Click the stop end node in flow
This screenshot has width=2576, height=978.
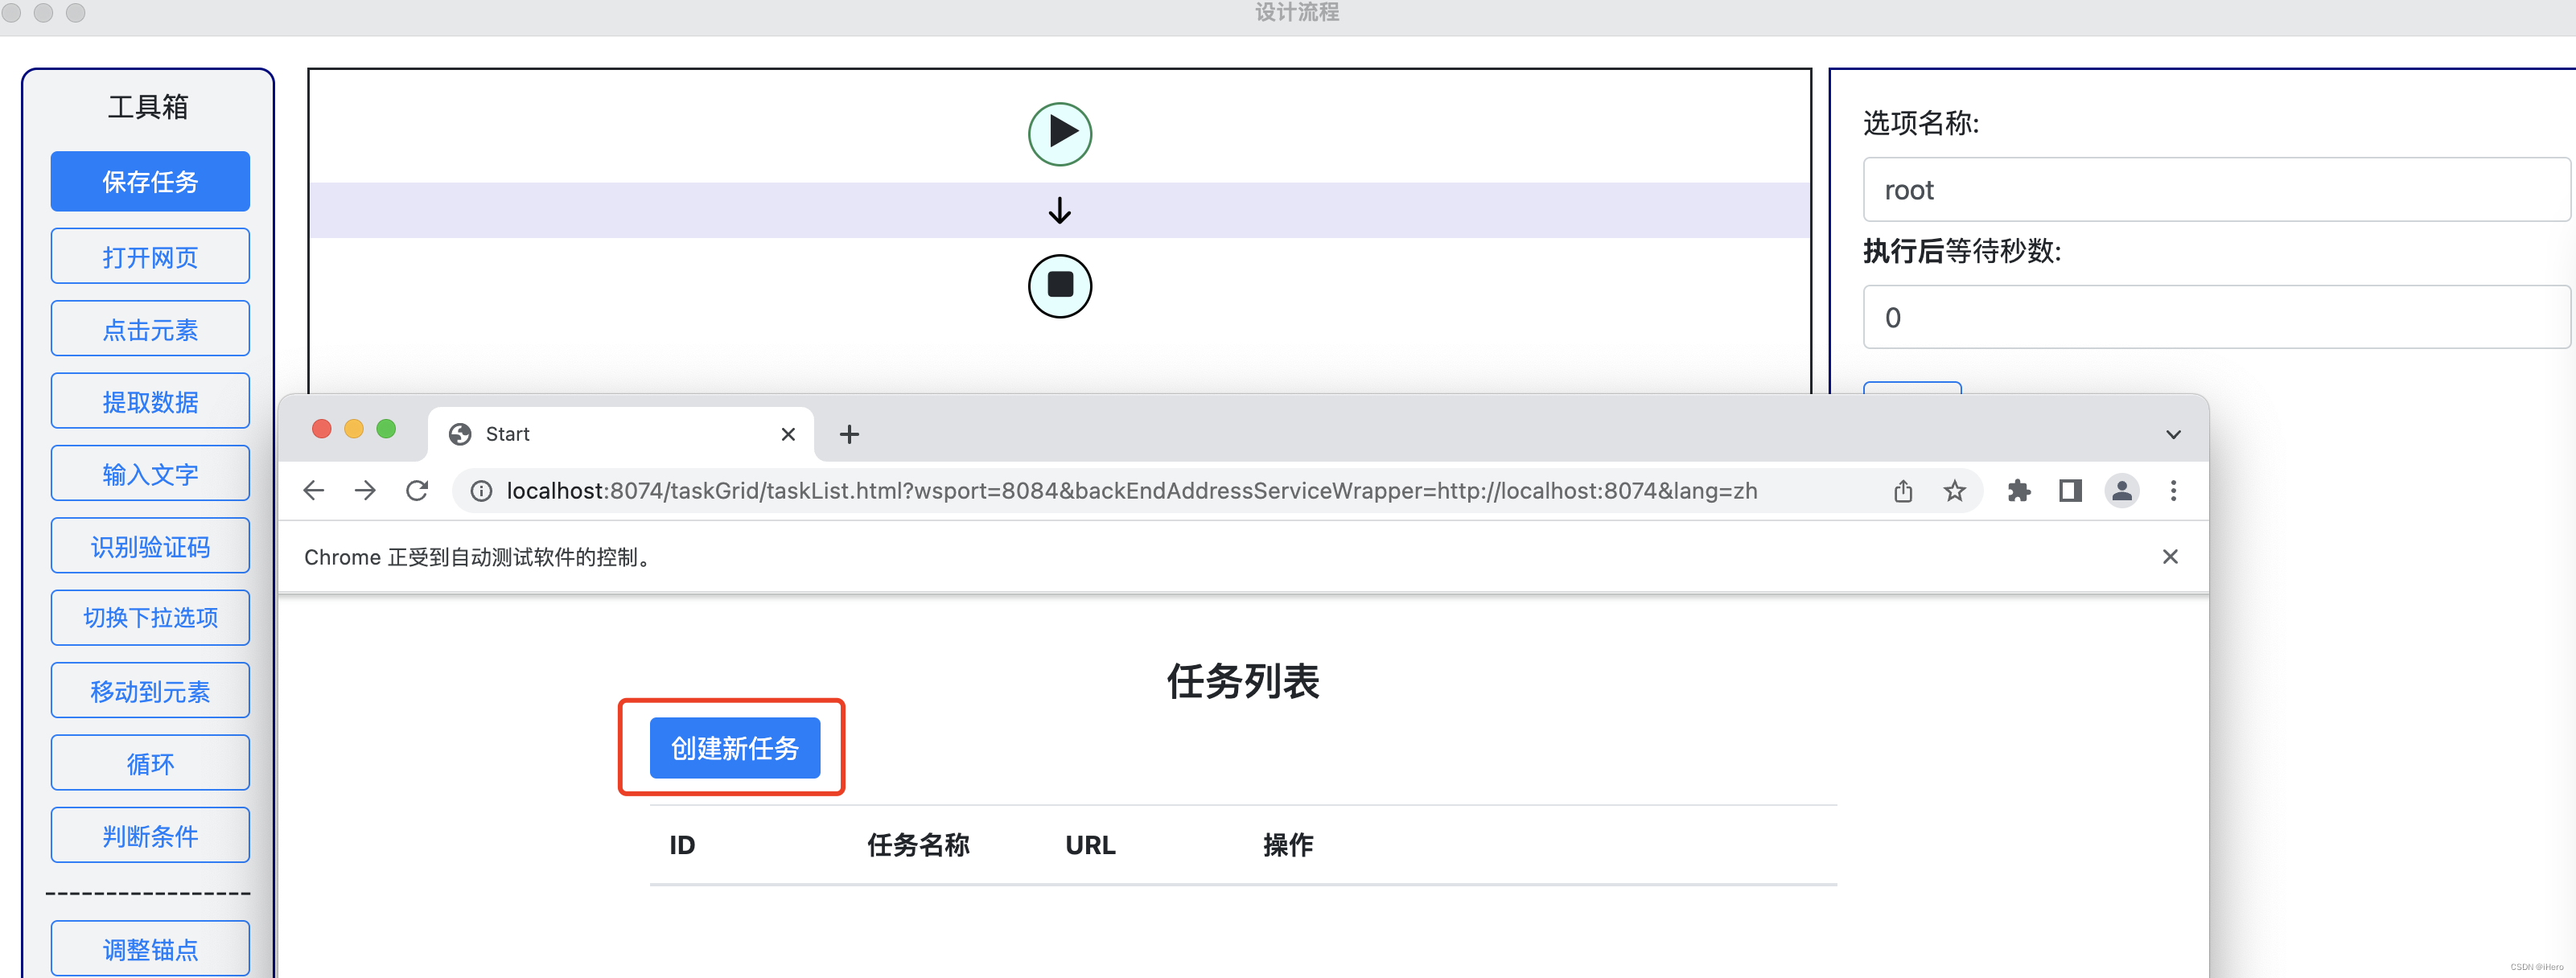coord(1059,286)
